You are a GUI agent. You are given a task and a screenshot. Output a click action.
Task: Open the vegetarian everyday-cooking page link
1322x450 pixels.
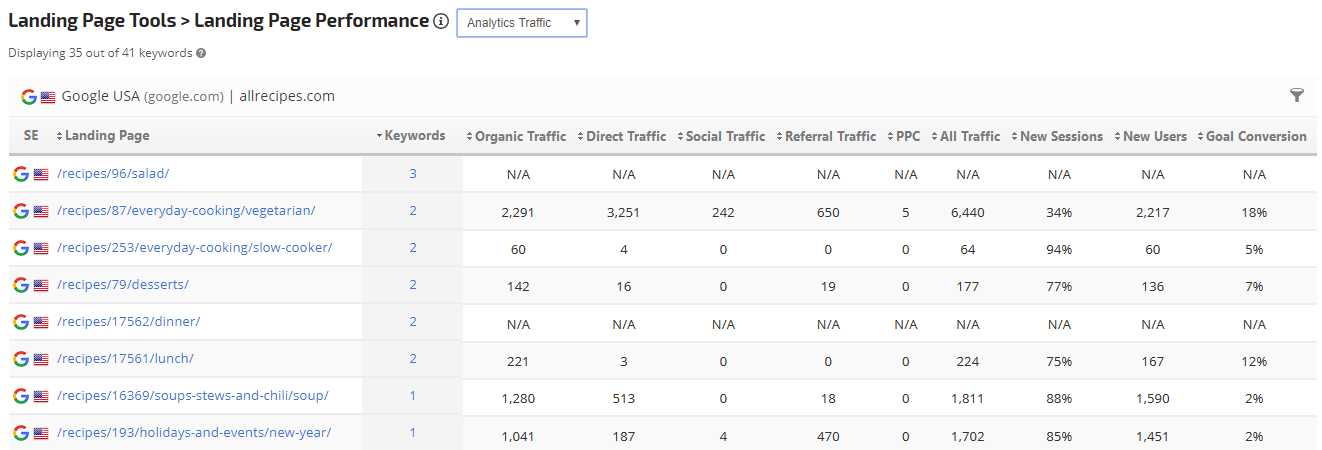pos(186,211)
